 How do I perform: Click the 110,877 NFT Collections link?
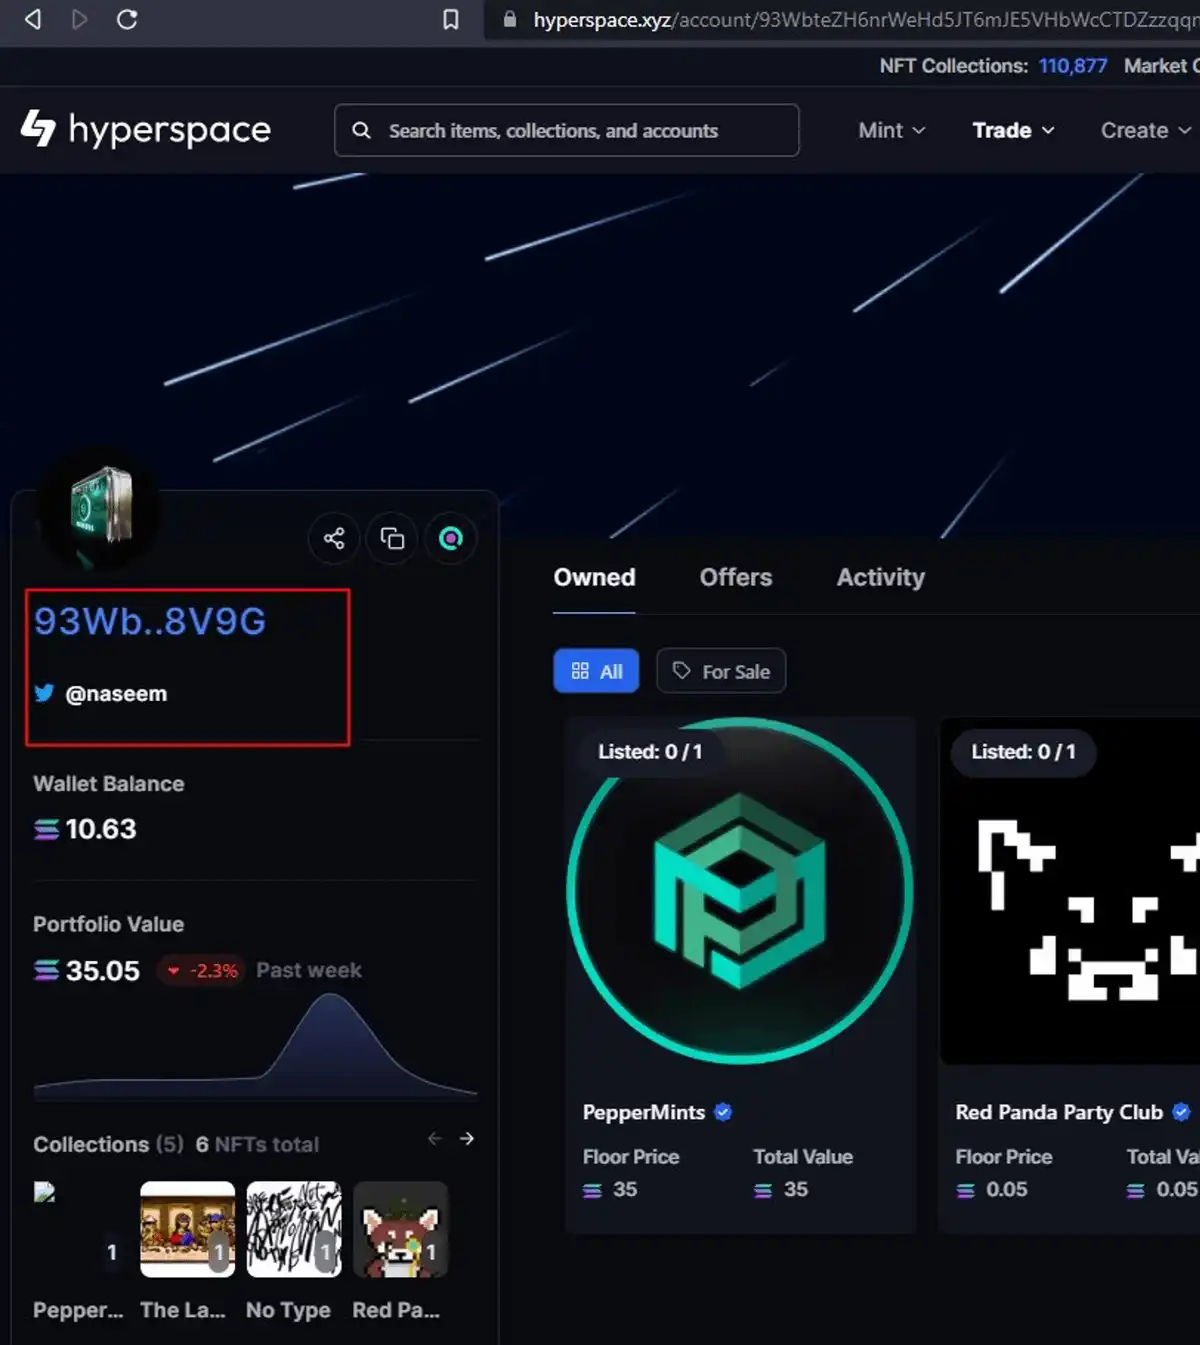(1072, 66)
